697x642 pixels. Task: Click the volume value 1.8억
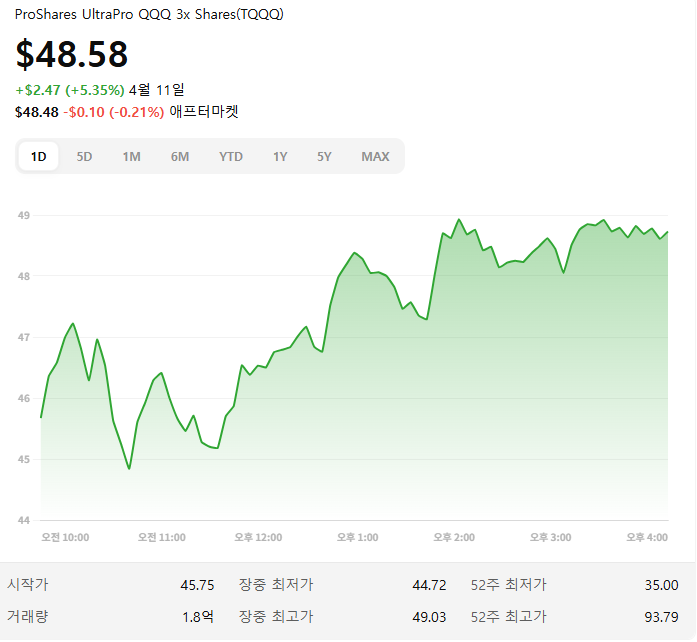pos(198,617)
